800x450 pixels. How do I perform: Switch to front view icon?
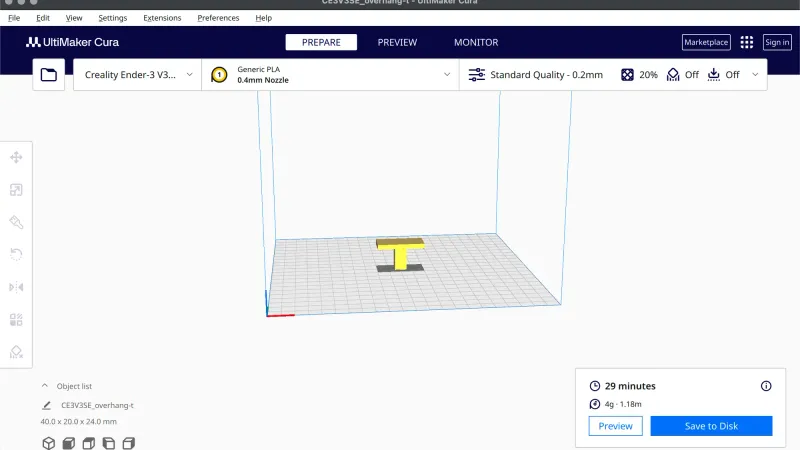[68, 443]
